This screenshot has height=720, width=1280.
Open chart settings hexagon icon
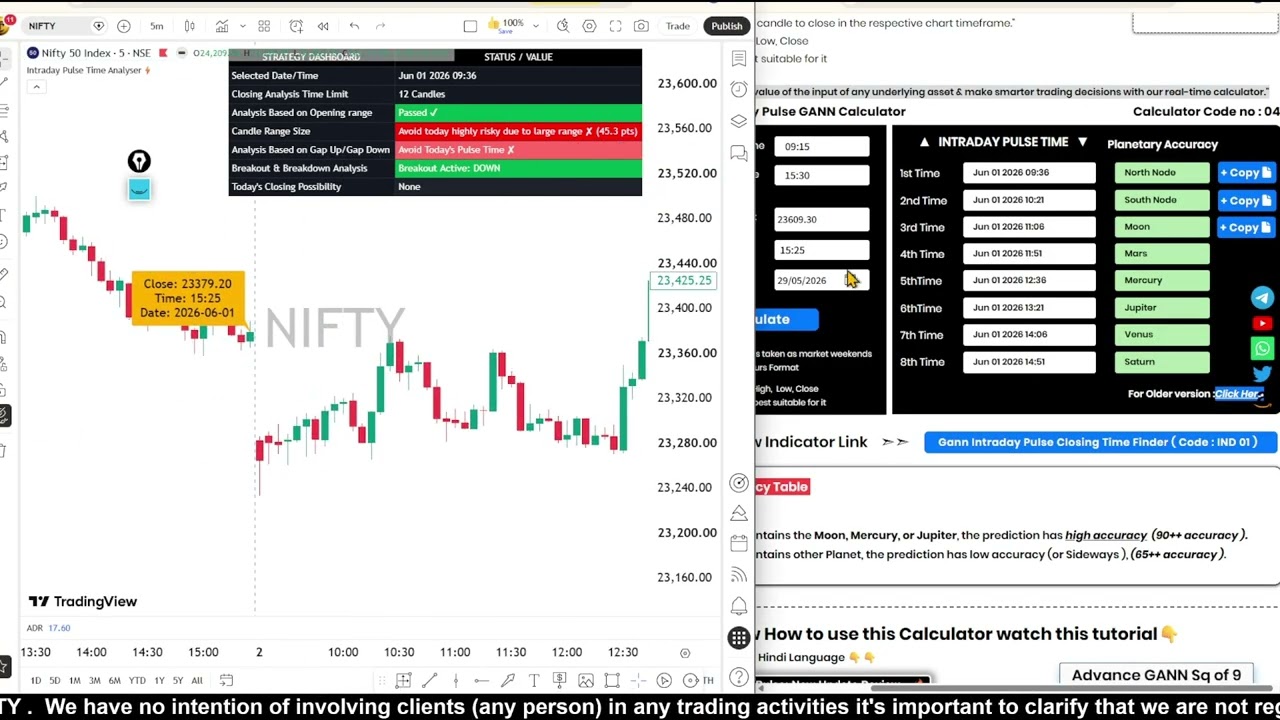[x=589, y=26]
